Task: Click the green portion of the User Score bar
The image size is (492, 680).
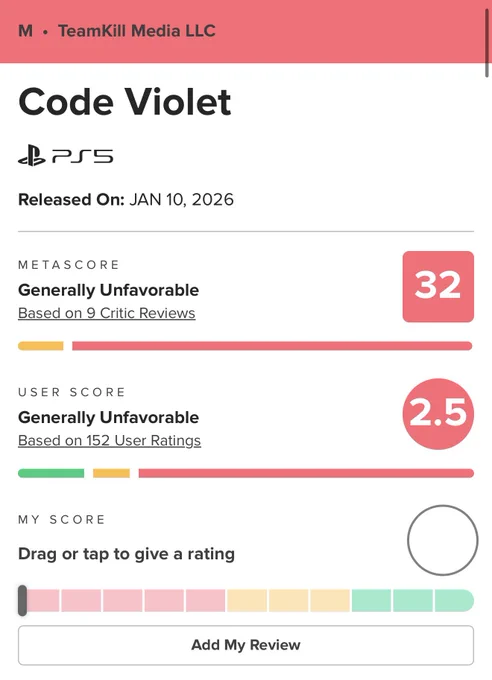Action: point(51,473)
